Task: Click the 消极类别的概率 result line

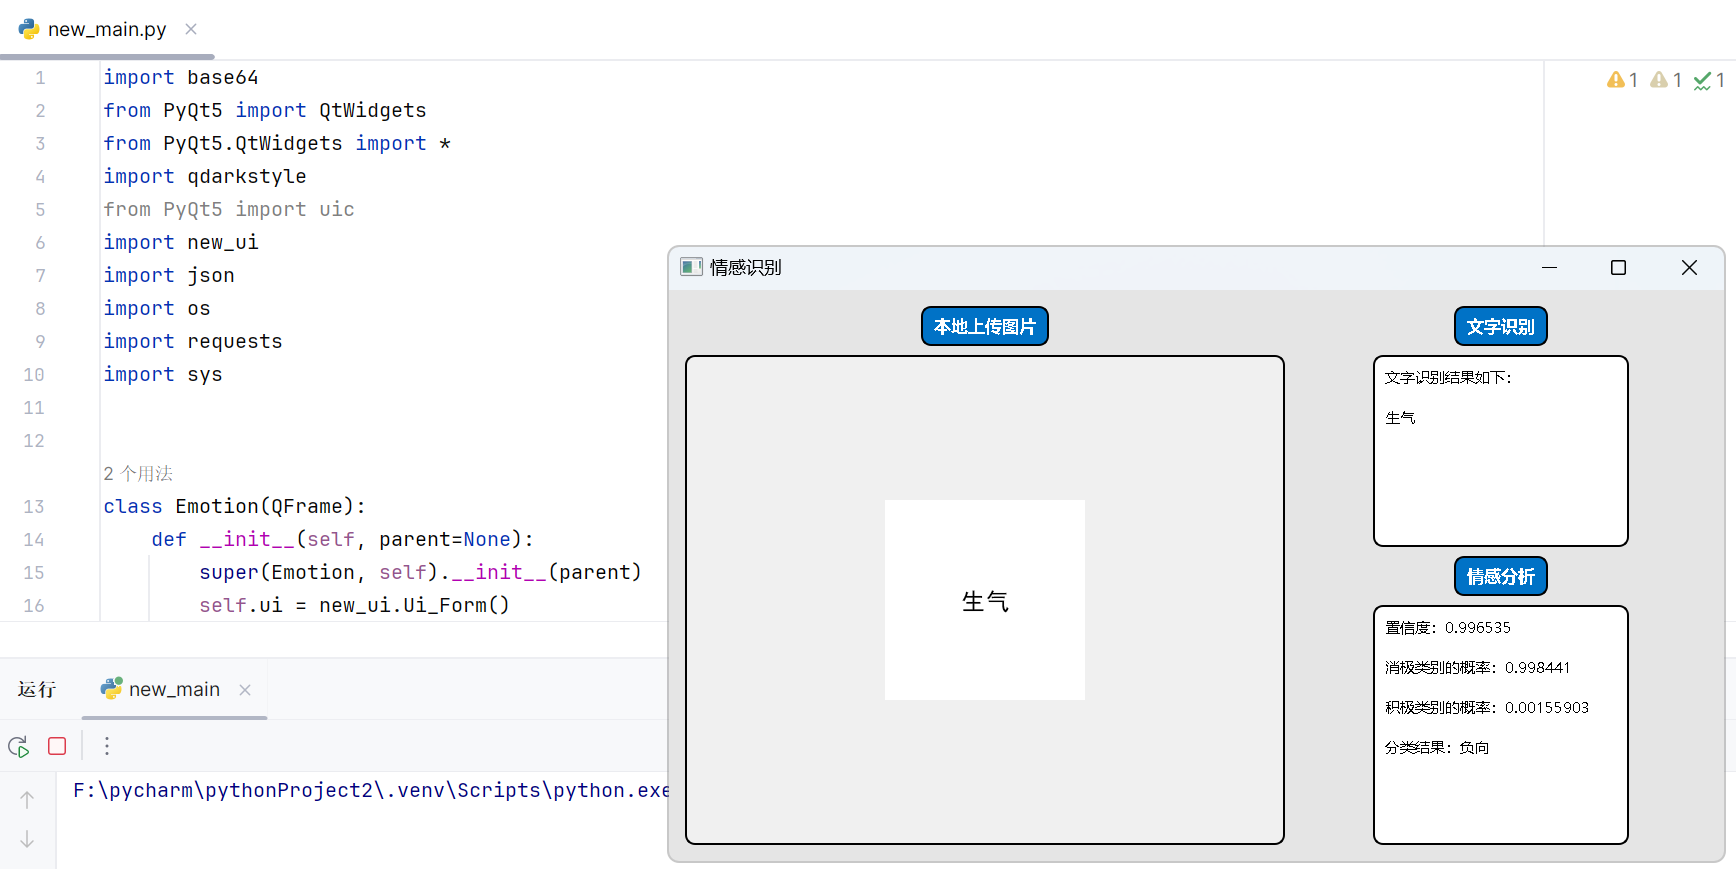Action: click(1478, 667)
